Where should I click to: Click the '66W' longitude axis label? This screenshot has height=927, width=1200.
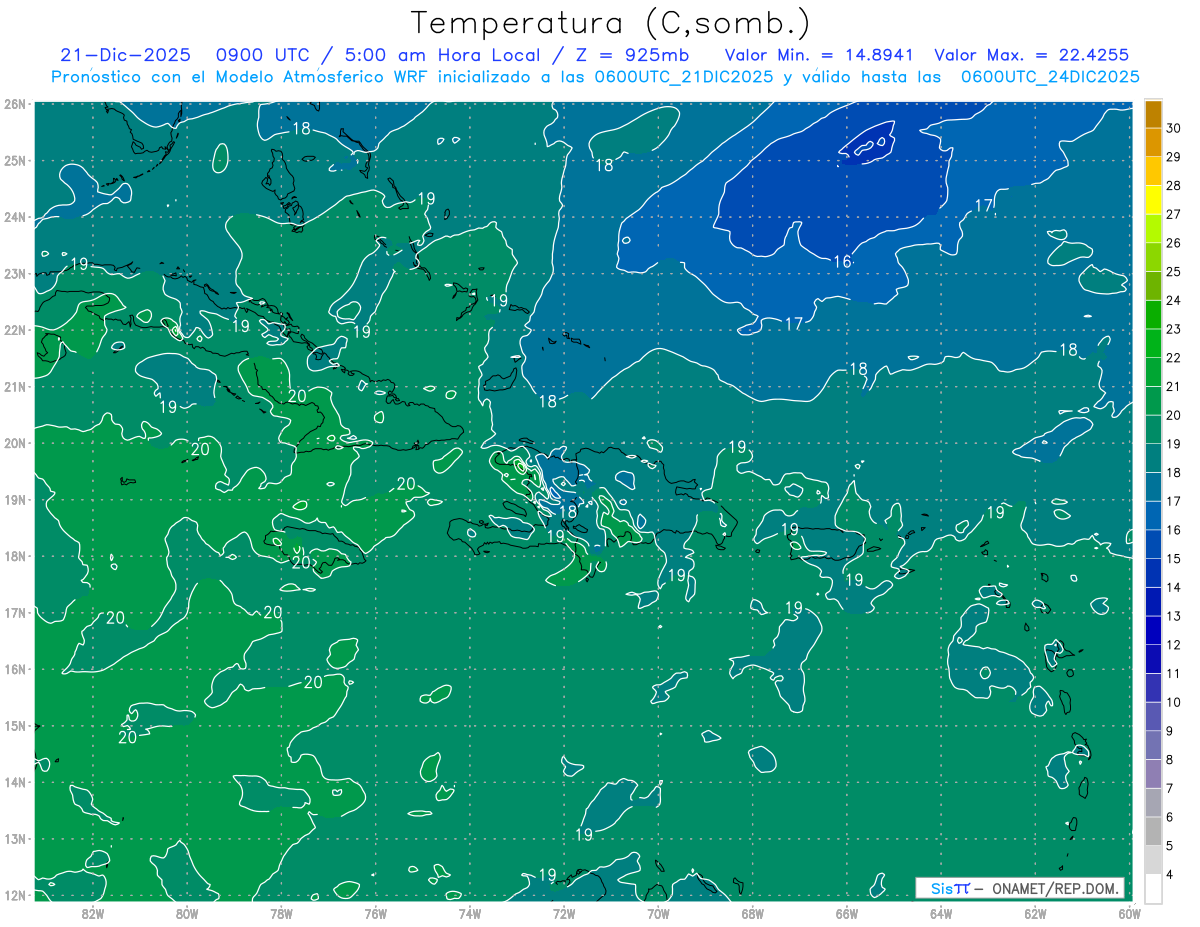[x=847, y=913]
